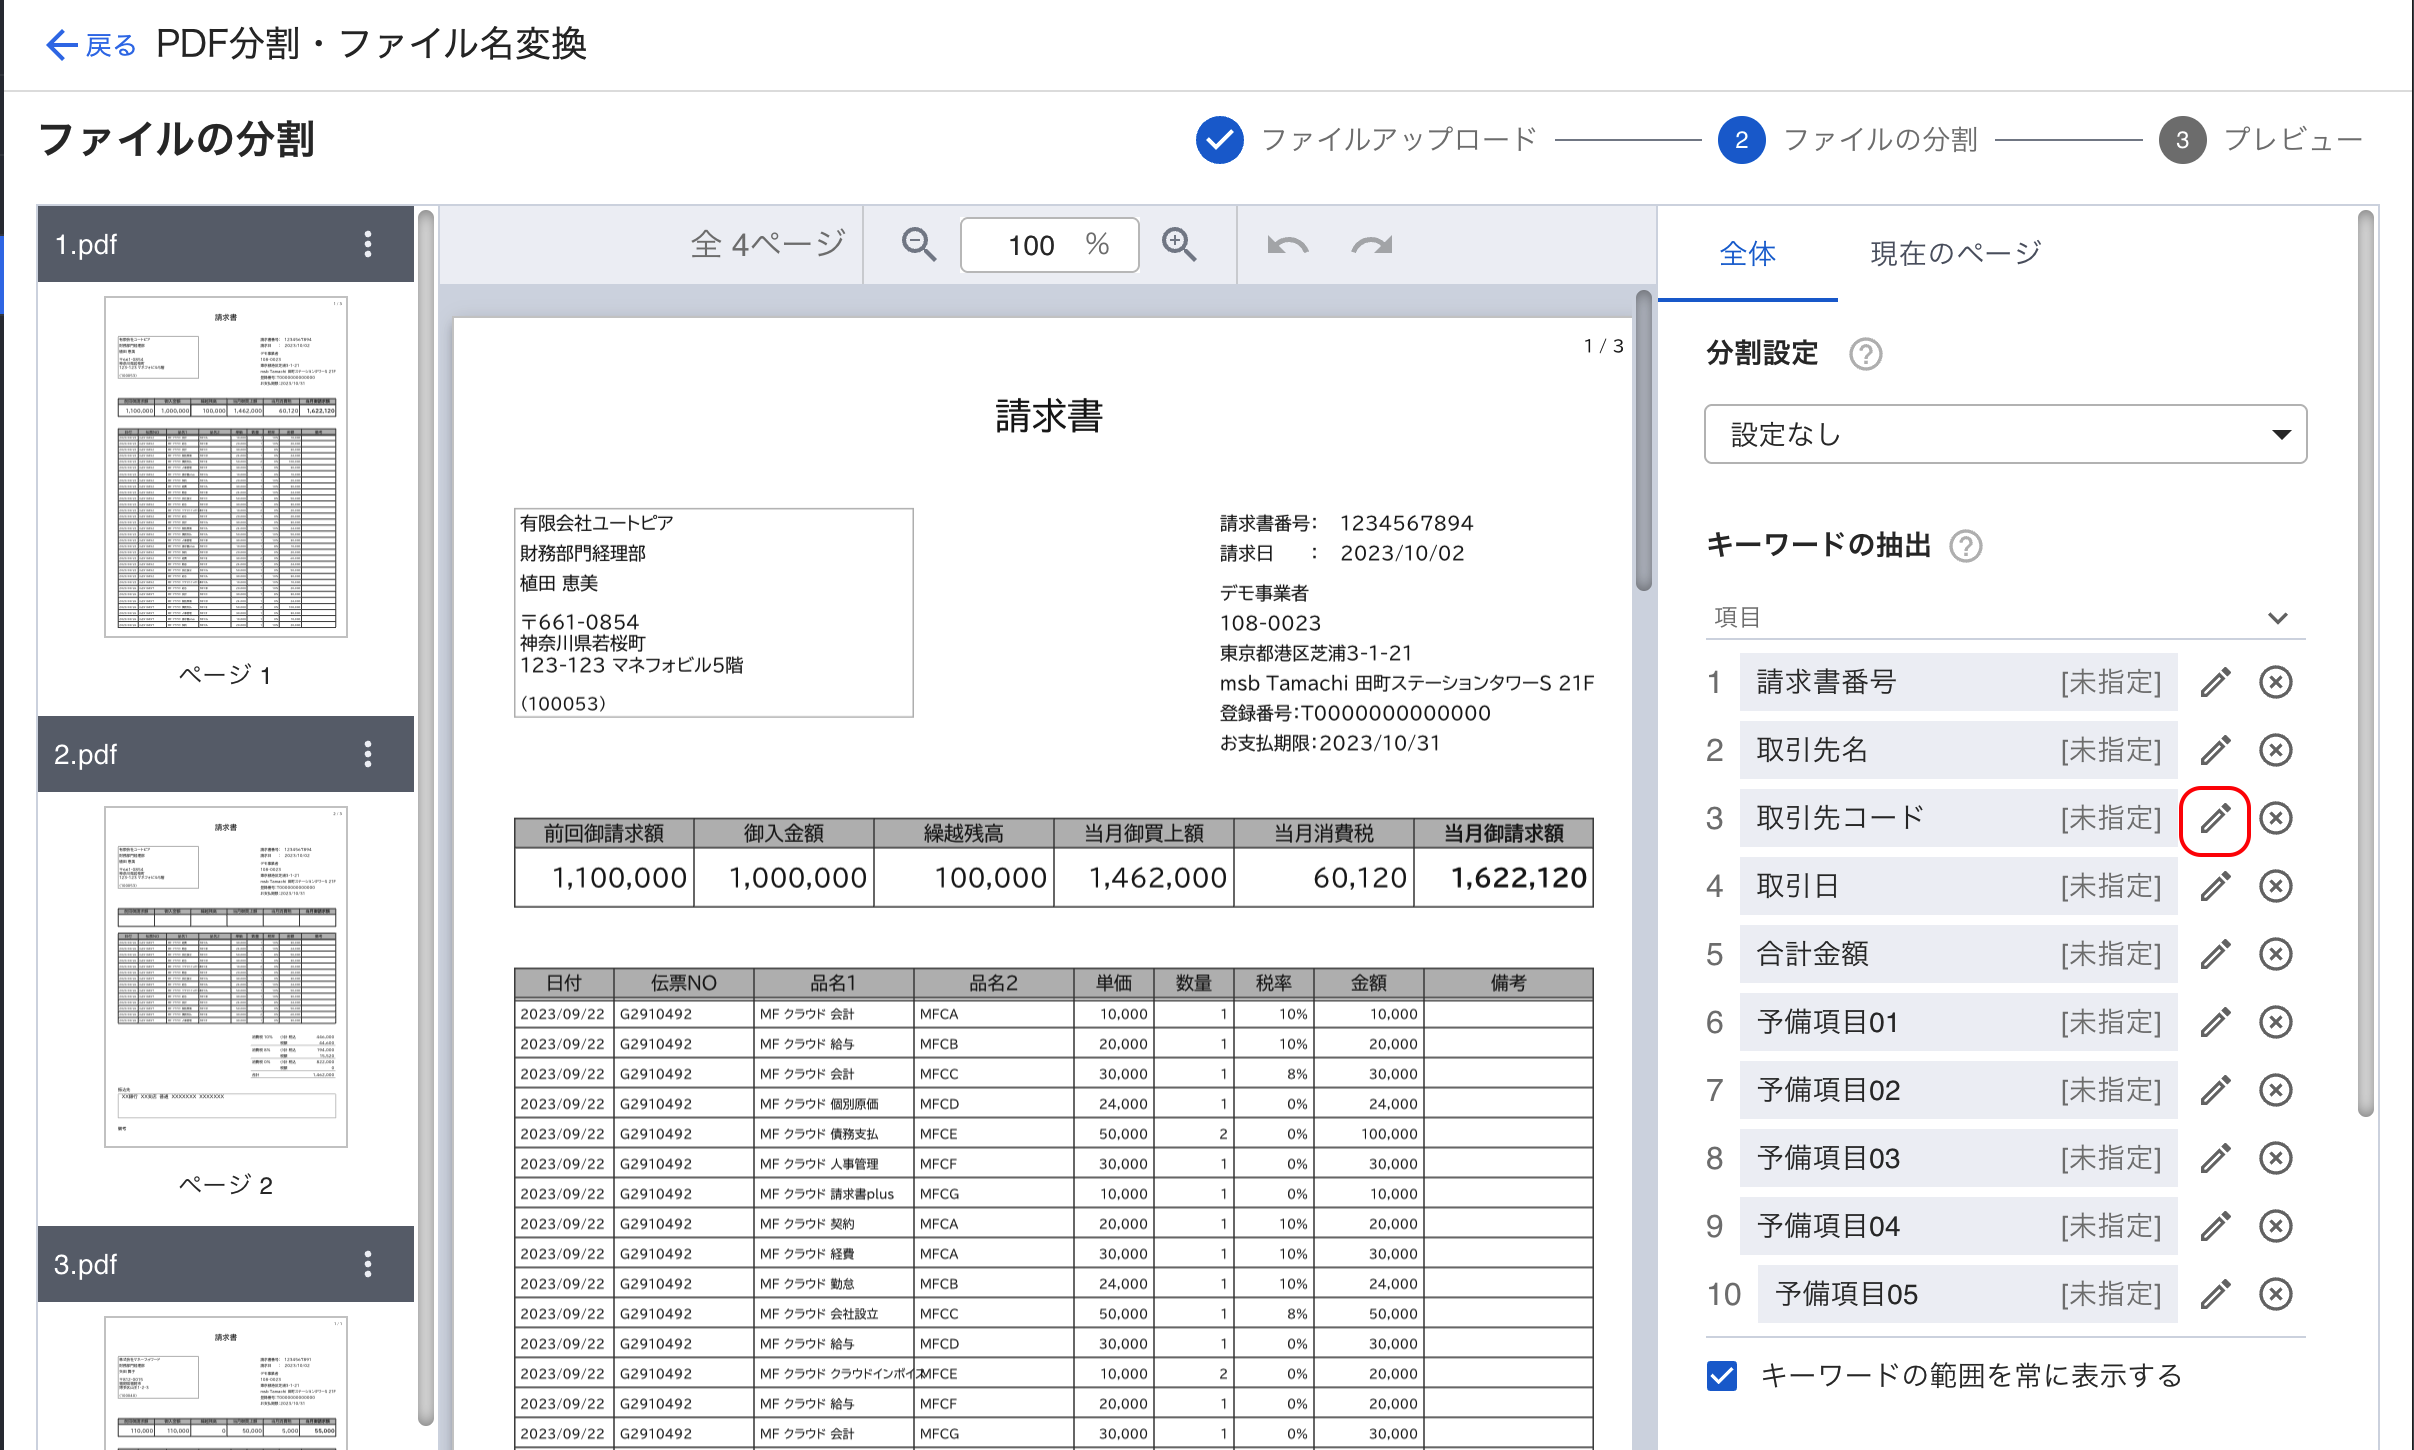
Task: Switch to 現在のページ tab
Action: tap(1955, 254)
